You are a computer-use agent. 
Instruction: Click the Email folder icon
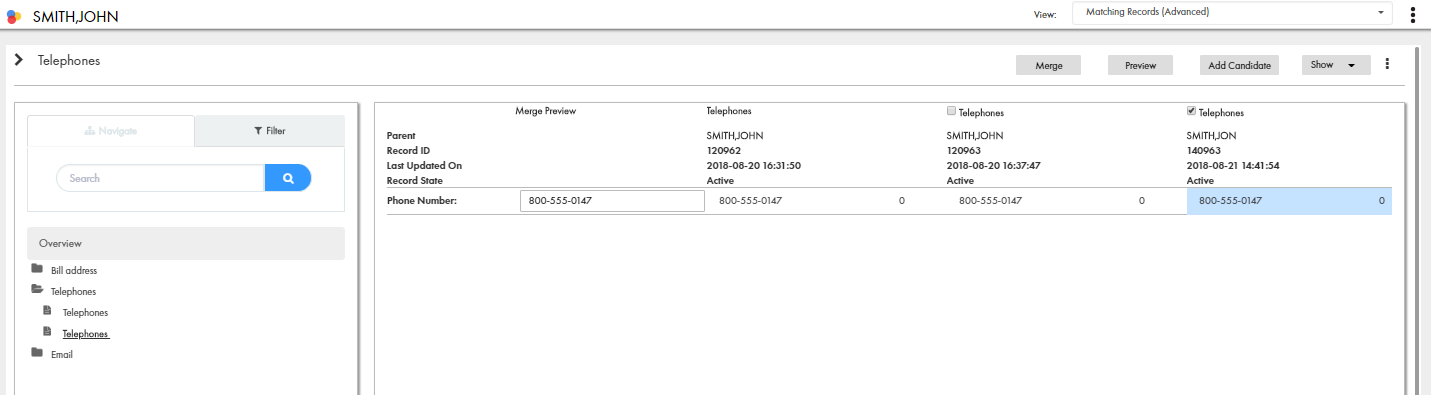[37, 353]
